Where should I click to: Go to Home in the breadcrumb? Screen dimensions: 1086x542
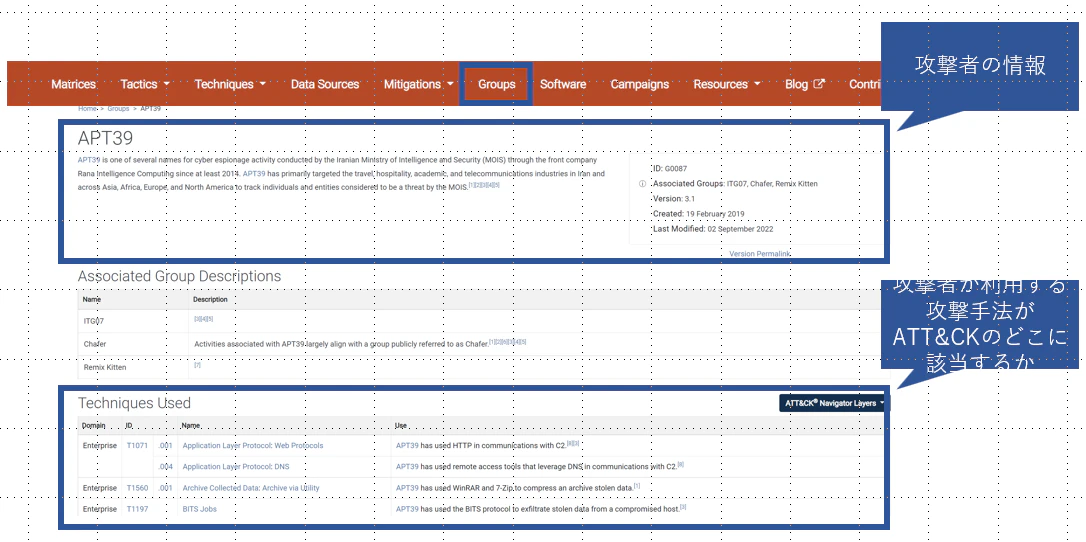[87, 109]
